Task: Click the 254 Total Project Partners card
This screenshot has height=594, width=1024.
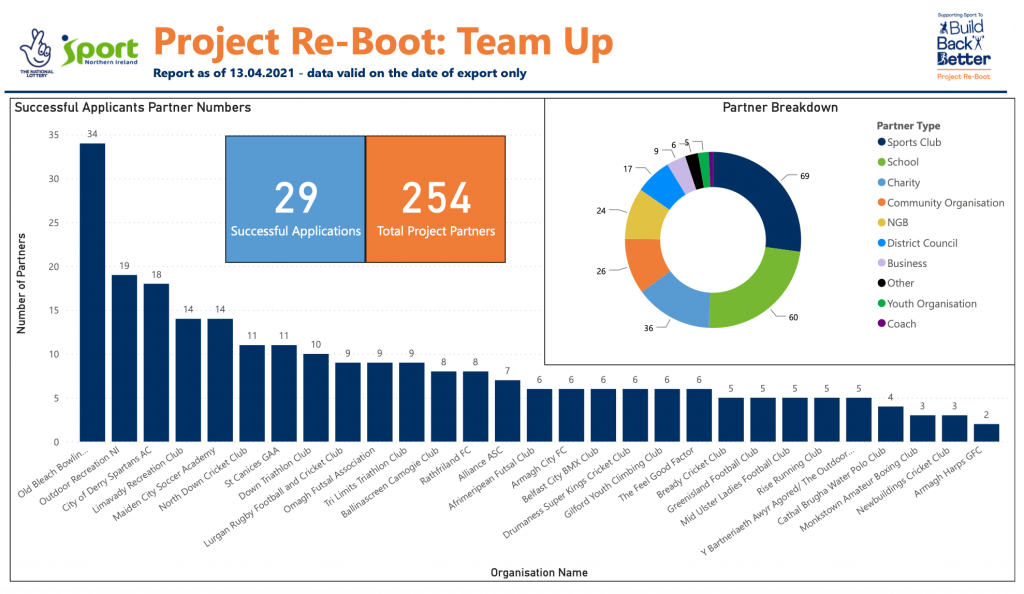Action: 436,199
